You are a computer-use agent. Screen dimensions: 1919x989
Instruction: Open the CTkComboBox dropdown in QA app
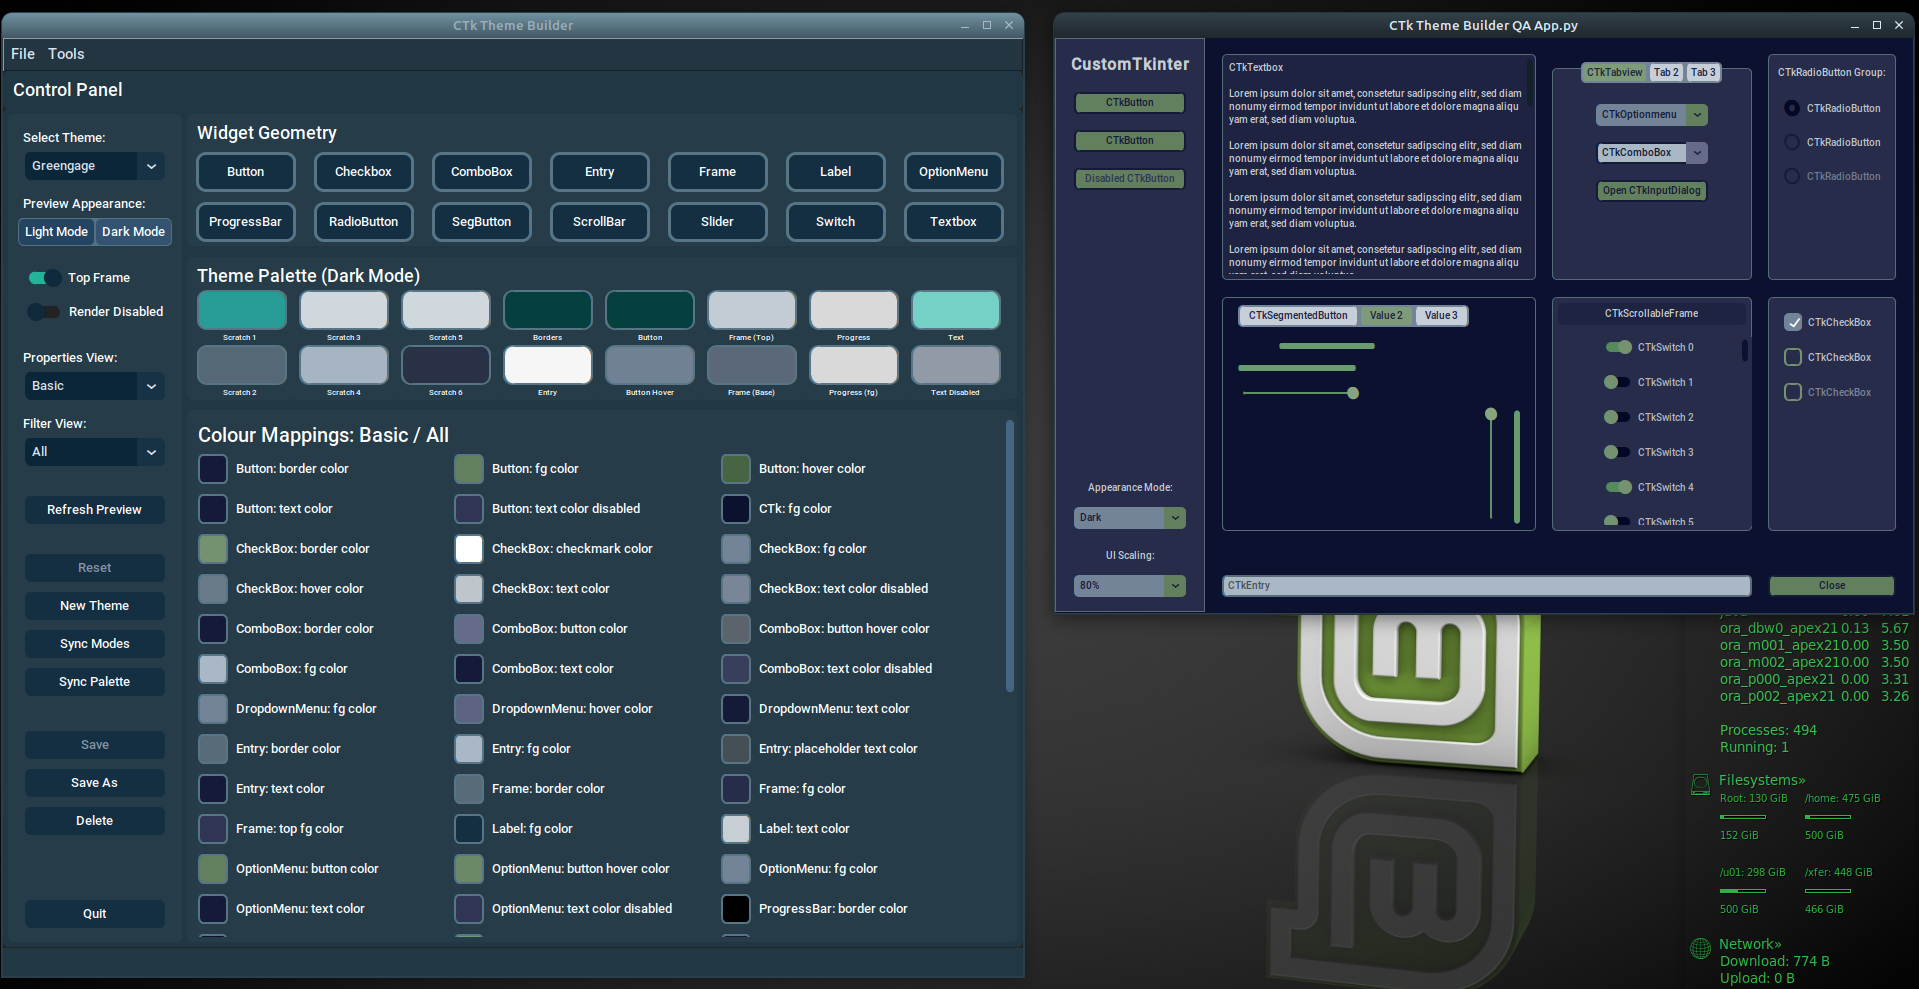point(1697,152)
